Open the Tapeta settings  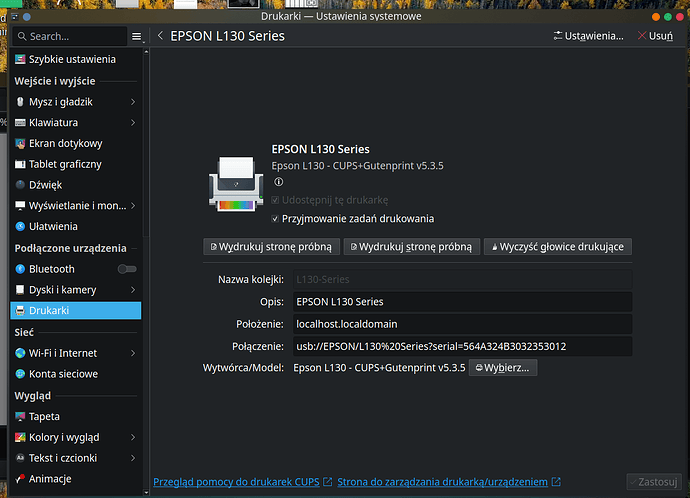76,416
